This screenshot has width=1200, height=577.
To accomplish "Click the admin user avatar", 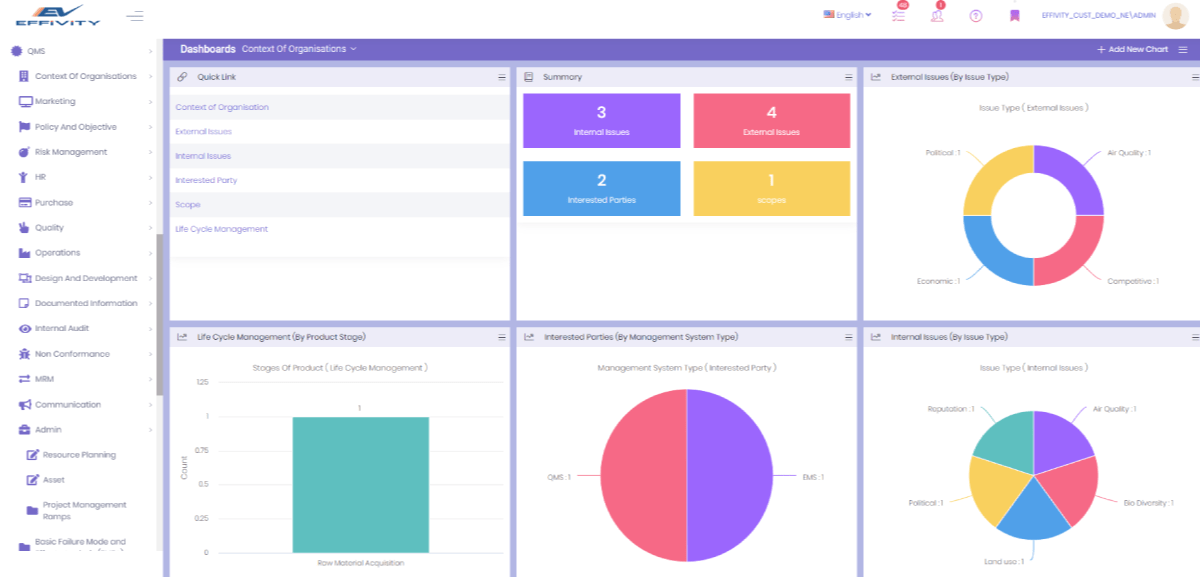I will coord(1175,16).
